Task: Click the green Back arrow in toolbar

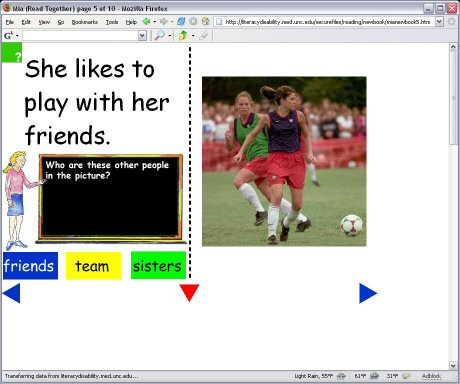Action: point(146,22)
